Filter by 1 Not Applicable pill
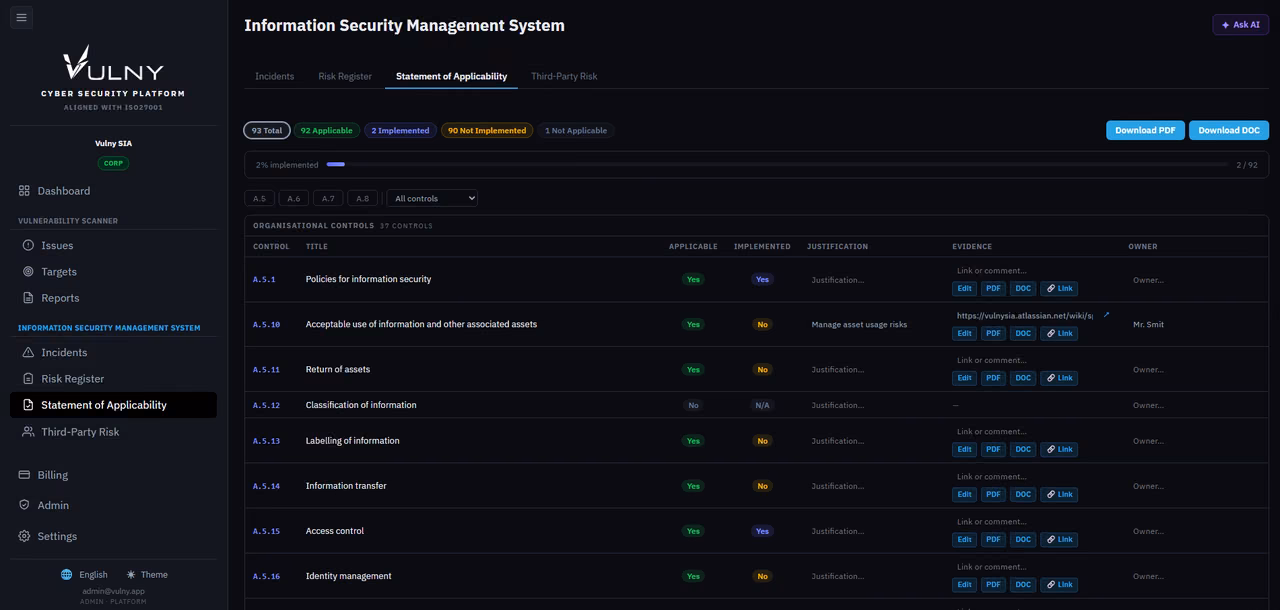The image size is (1280, 610). (576, 131)
